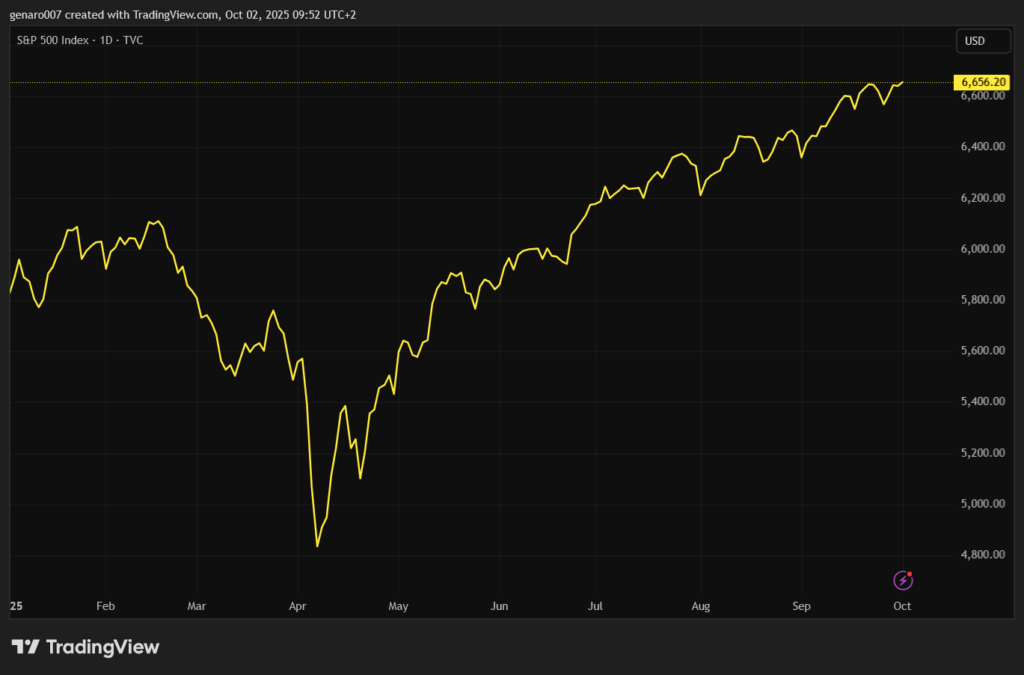The width and height of the screenshot is (1024, 675).
Task: Select the Apr label on the time axis
Action: click(x=298, y=606)
